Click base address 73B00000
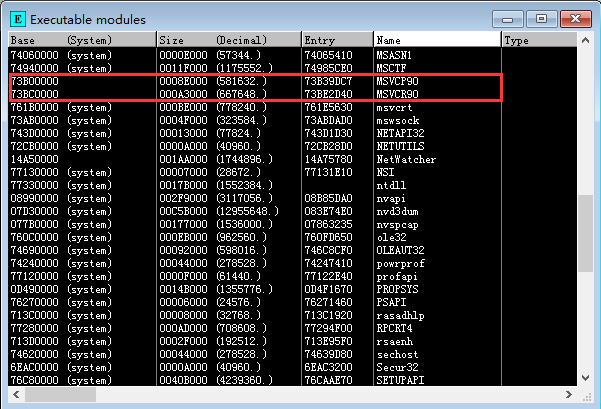The height and width of the screenshot is (409, 601). (x=34, y=81)
